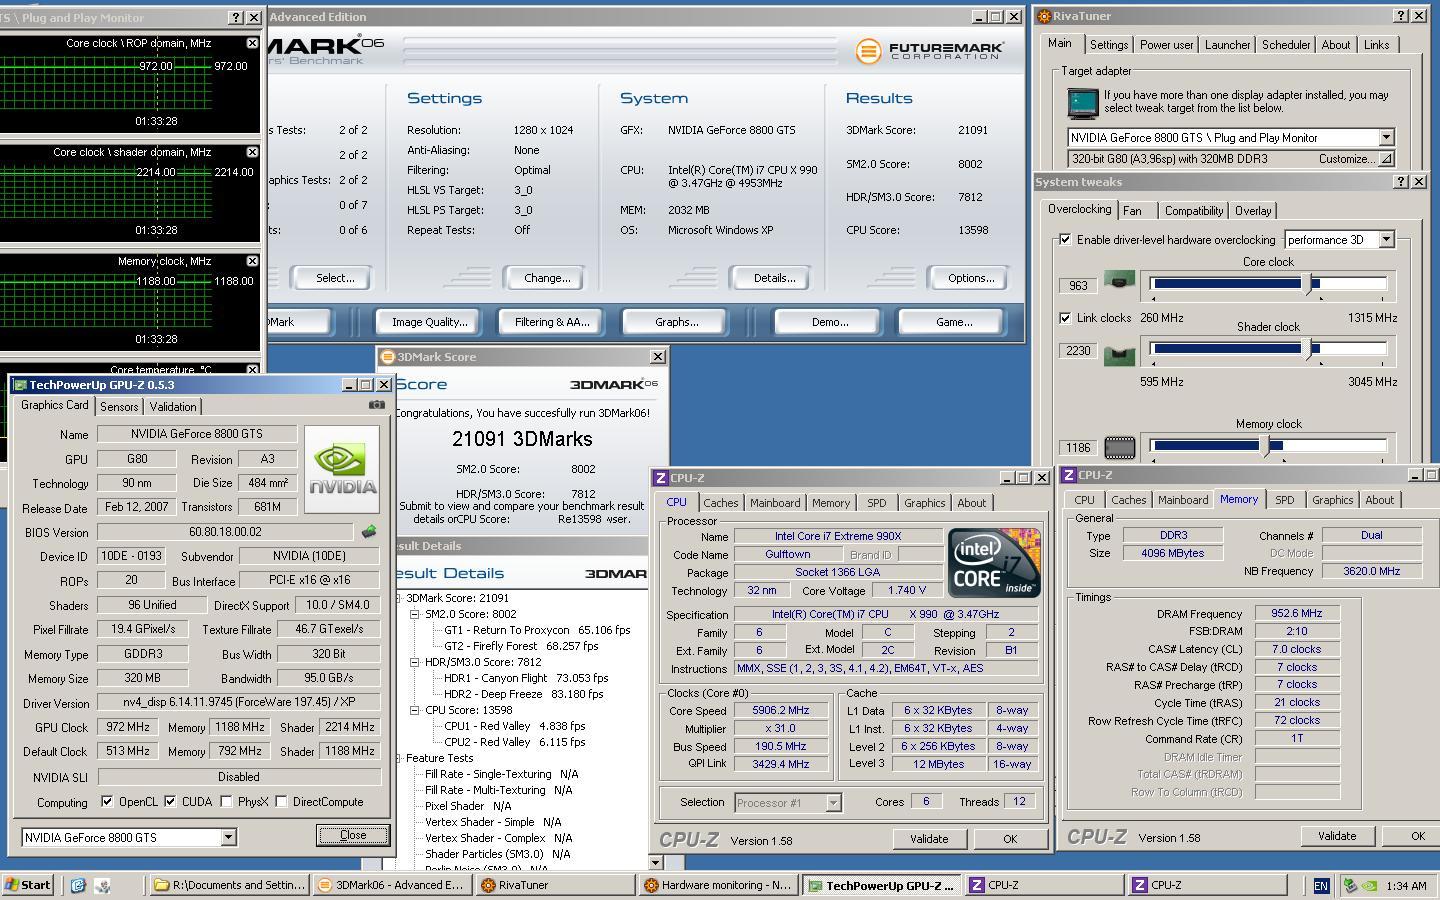The height and width of the screenshot is (900, 1440).
Task: Click the Core clock chip icon in RivaTuner
Action: 1119,283
